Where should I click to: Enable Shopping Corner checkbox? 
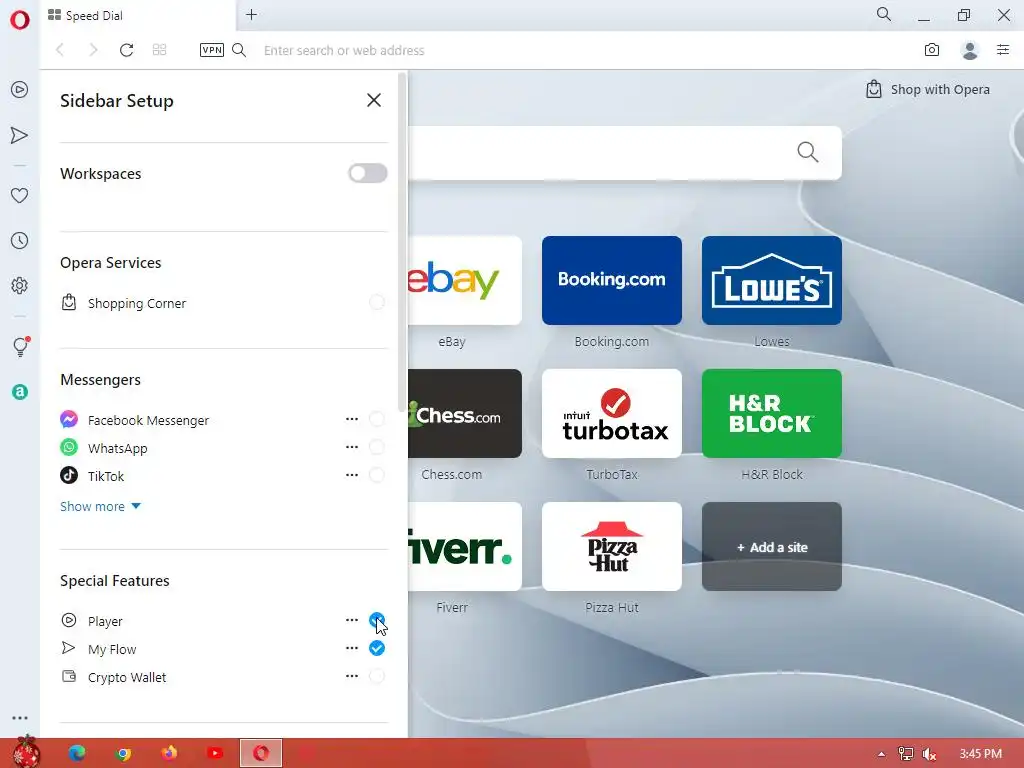377,302
